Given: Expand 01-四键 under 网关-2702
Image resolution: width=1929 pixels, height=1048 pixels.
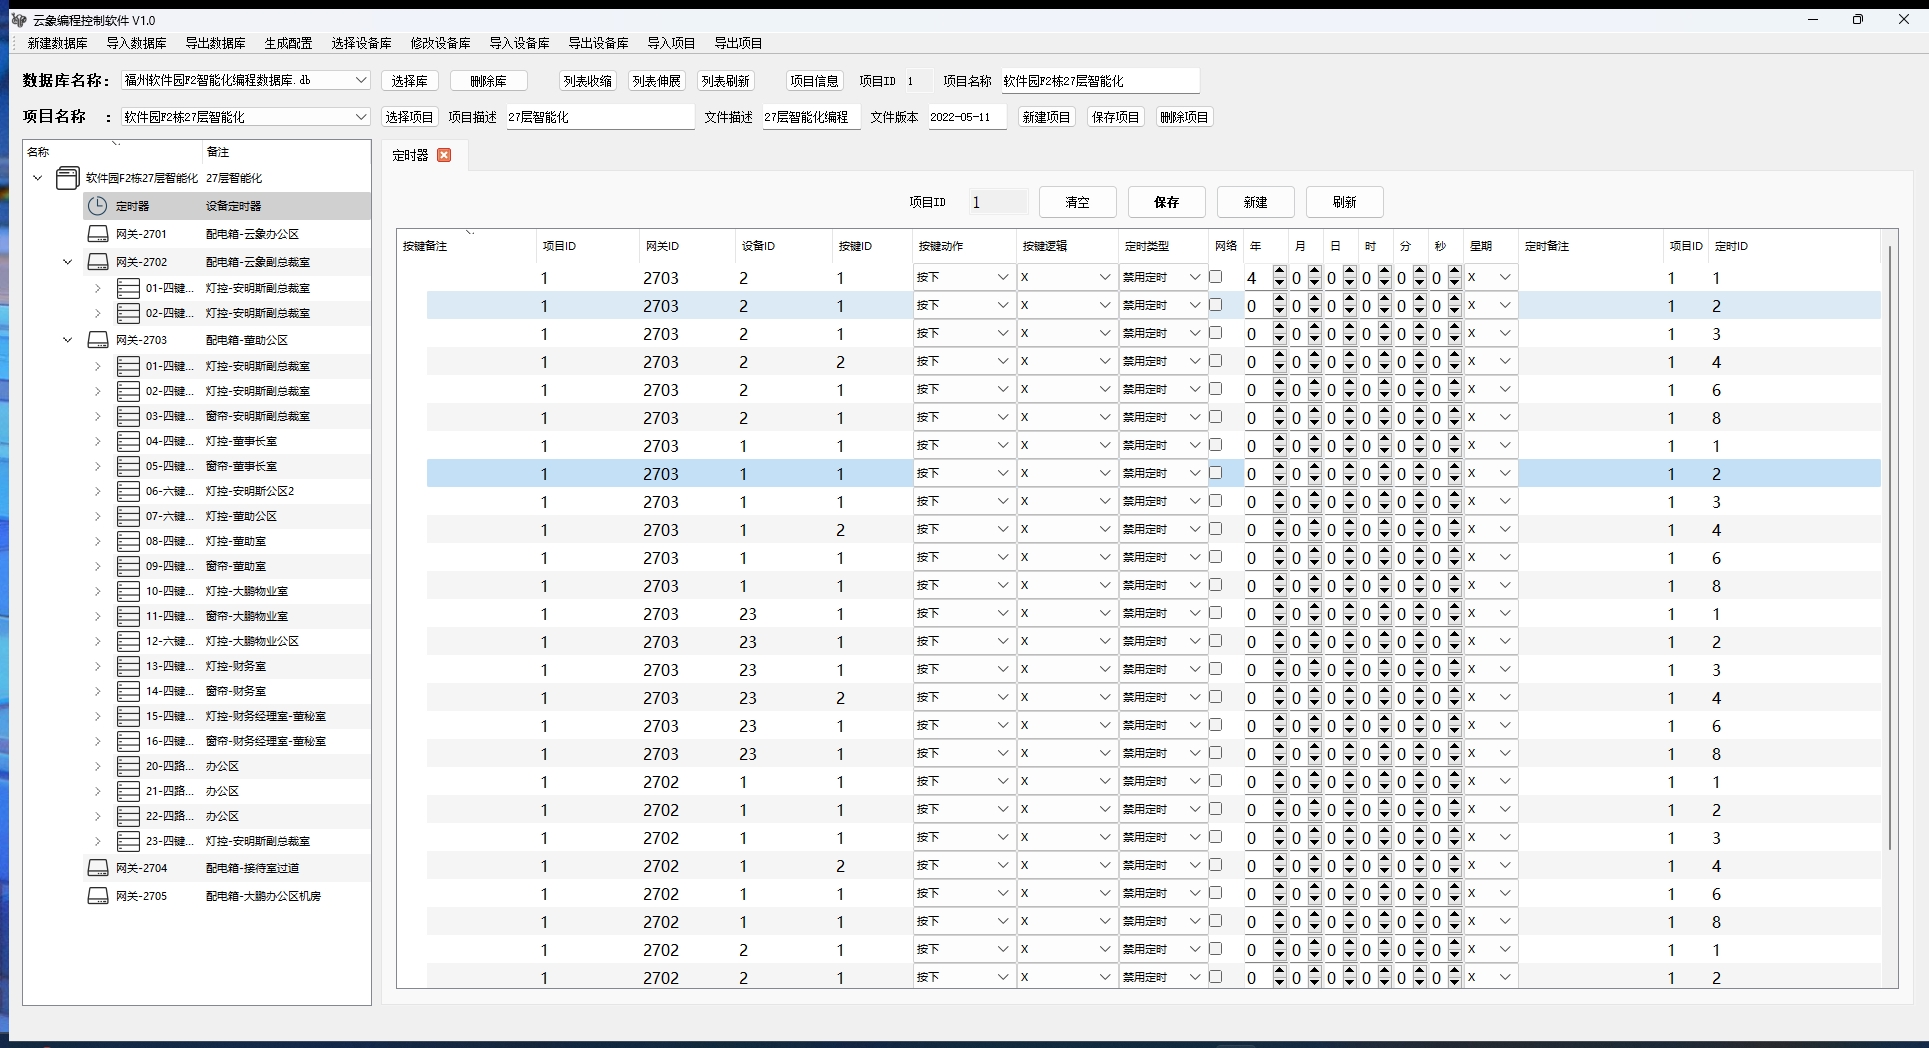Looking at the screenshot, I should [x=98, y=288].
